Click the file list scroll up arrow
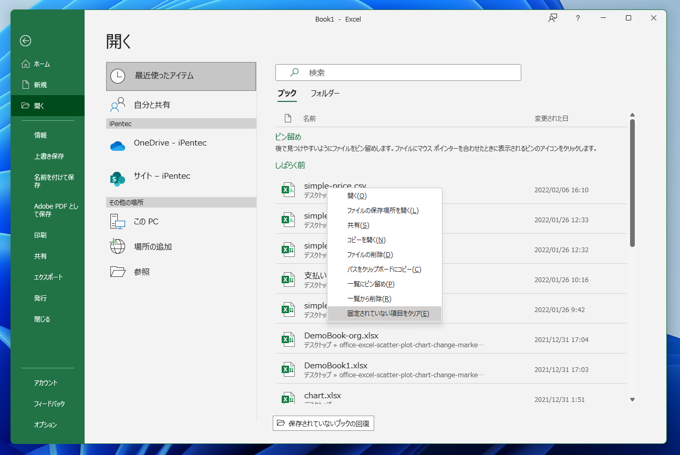 632,115
